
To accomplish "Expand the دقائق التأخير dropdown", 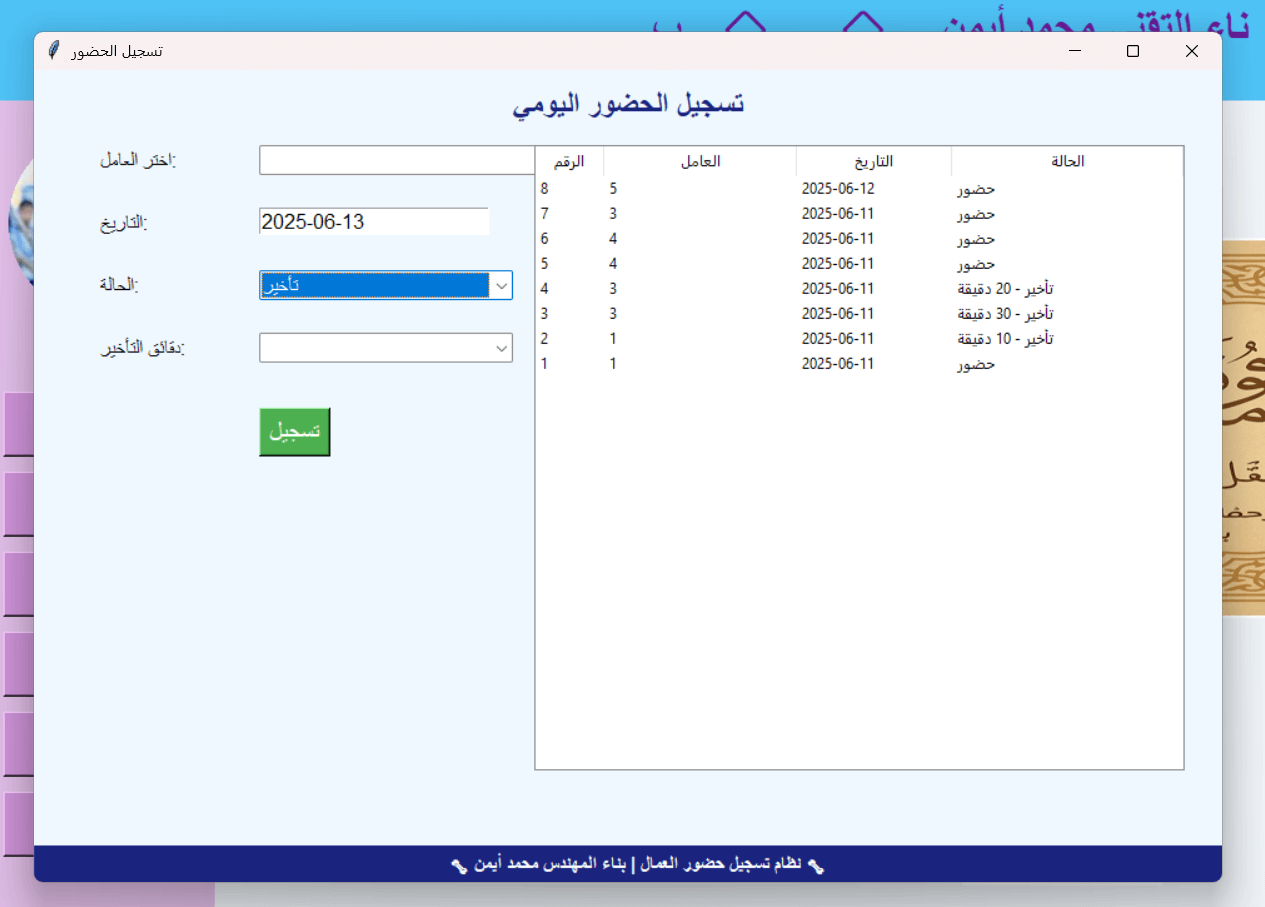I will pos(385,348).
